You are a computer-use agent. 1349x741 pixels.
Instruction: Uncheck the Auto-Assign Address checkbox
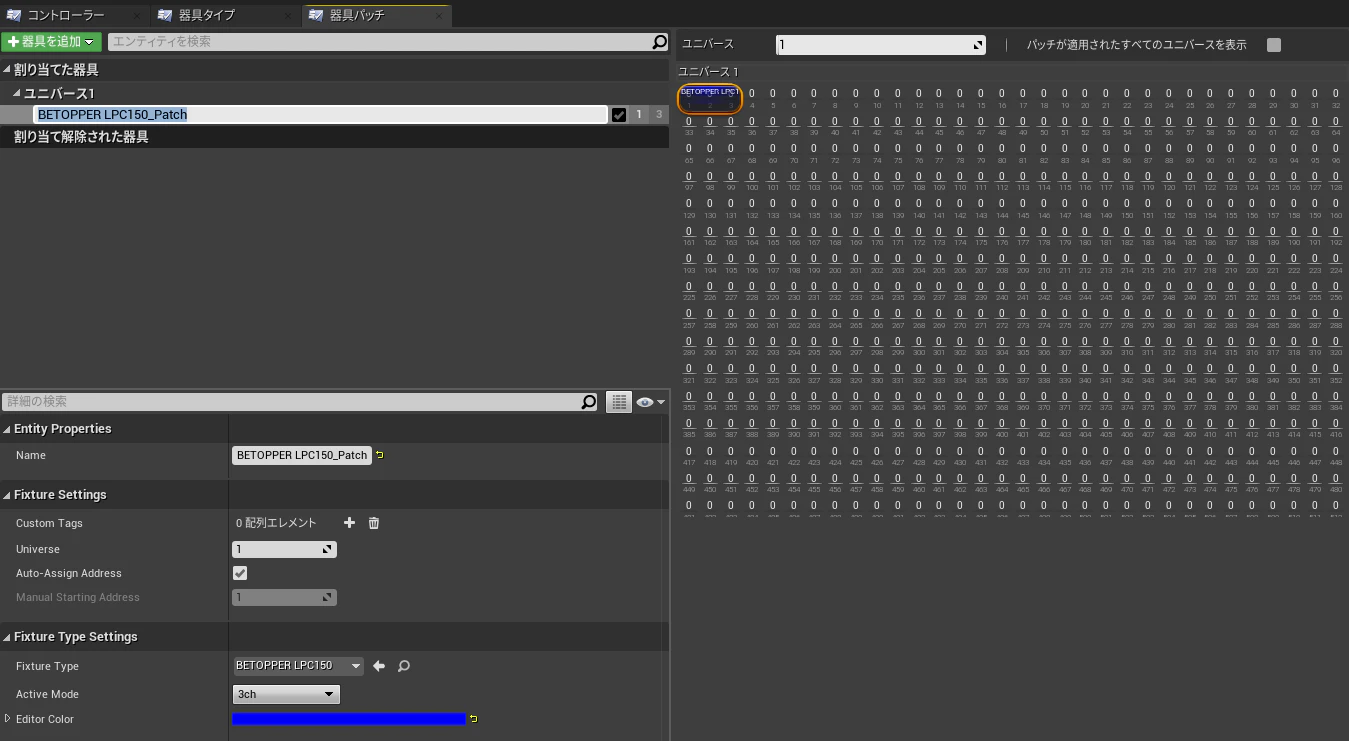(240, 573)
